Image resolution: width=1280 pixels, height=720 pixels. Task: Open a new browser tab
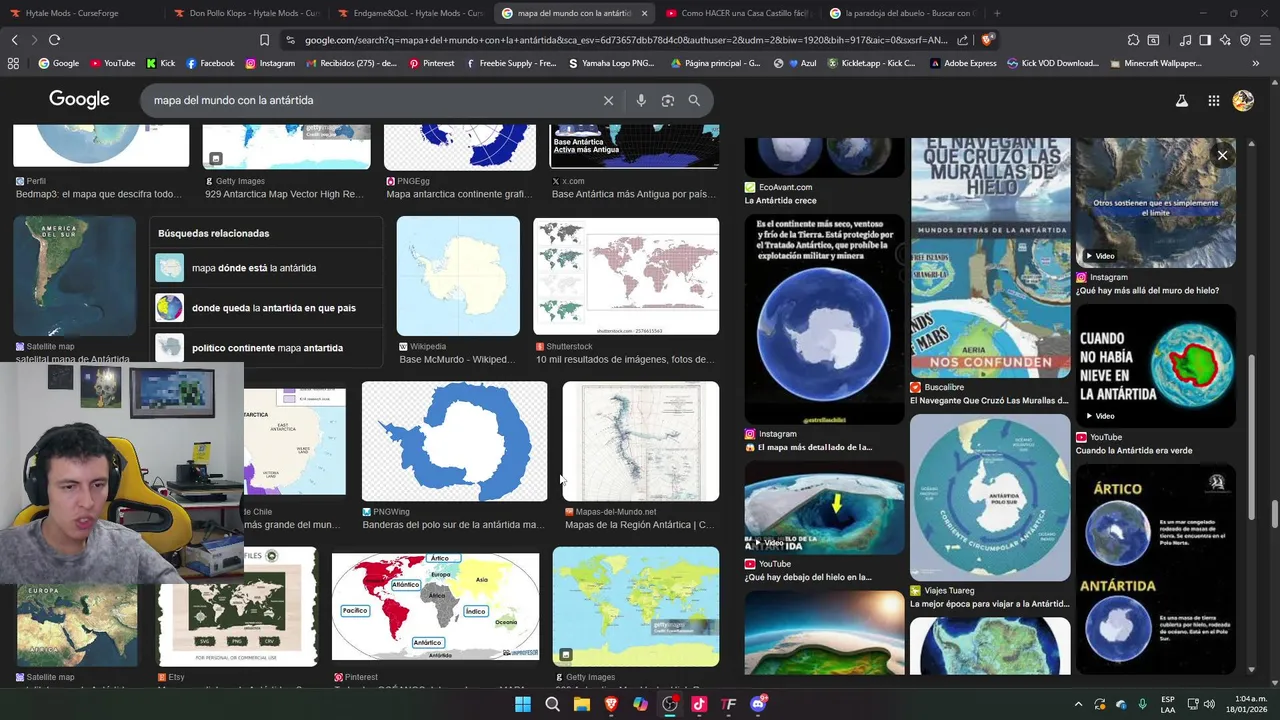pyautogui.click(x=997, y=13)
